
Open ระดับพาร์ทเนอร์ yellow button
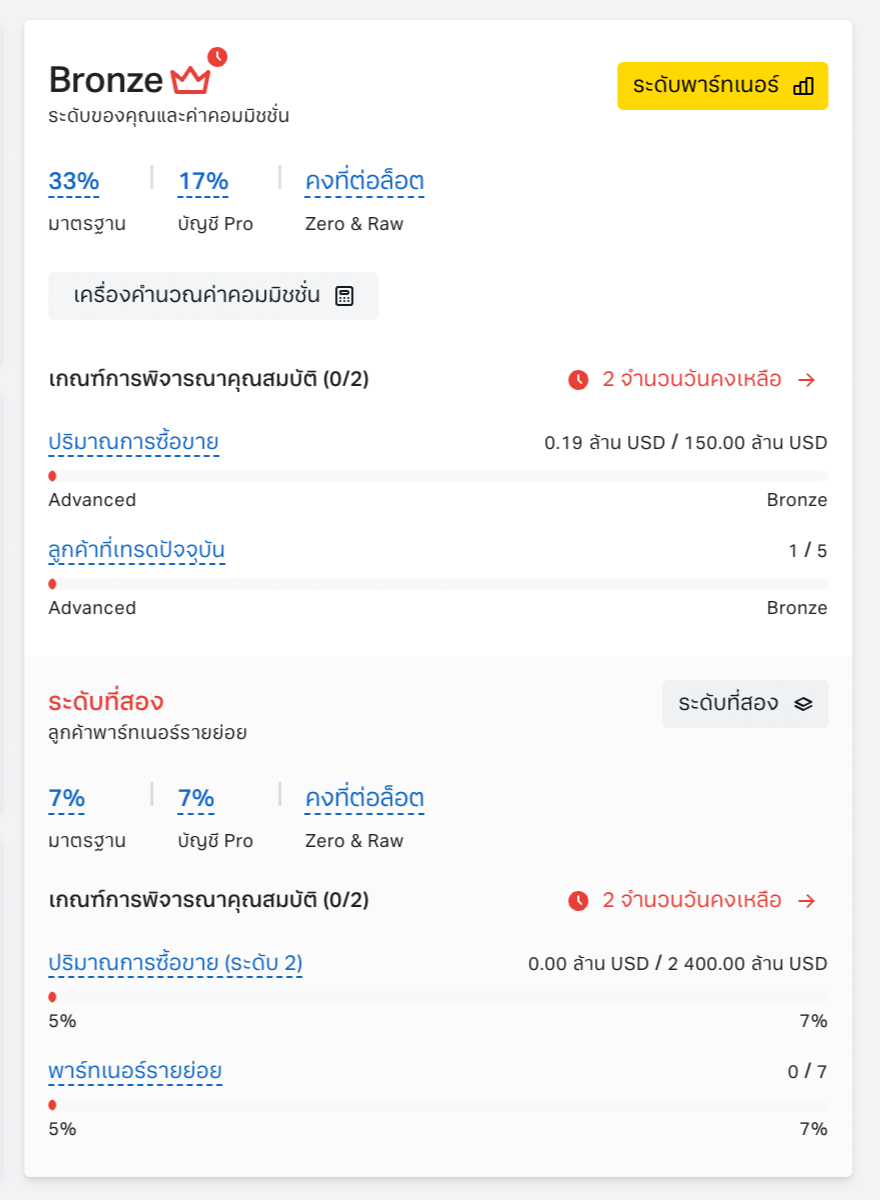[x=722, y=86]
